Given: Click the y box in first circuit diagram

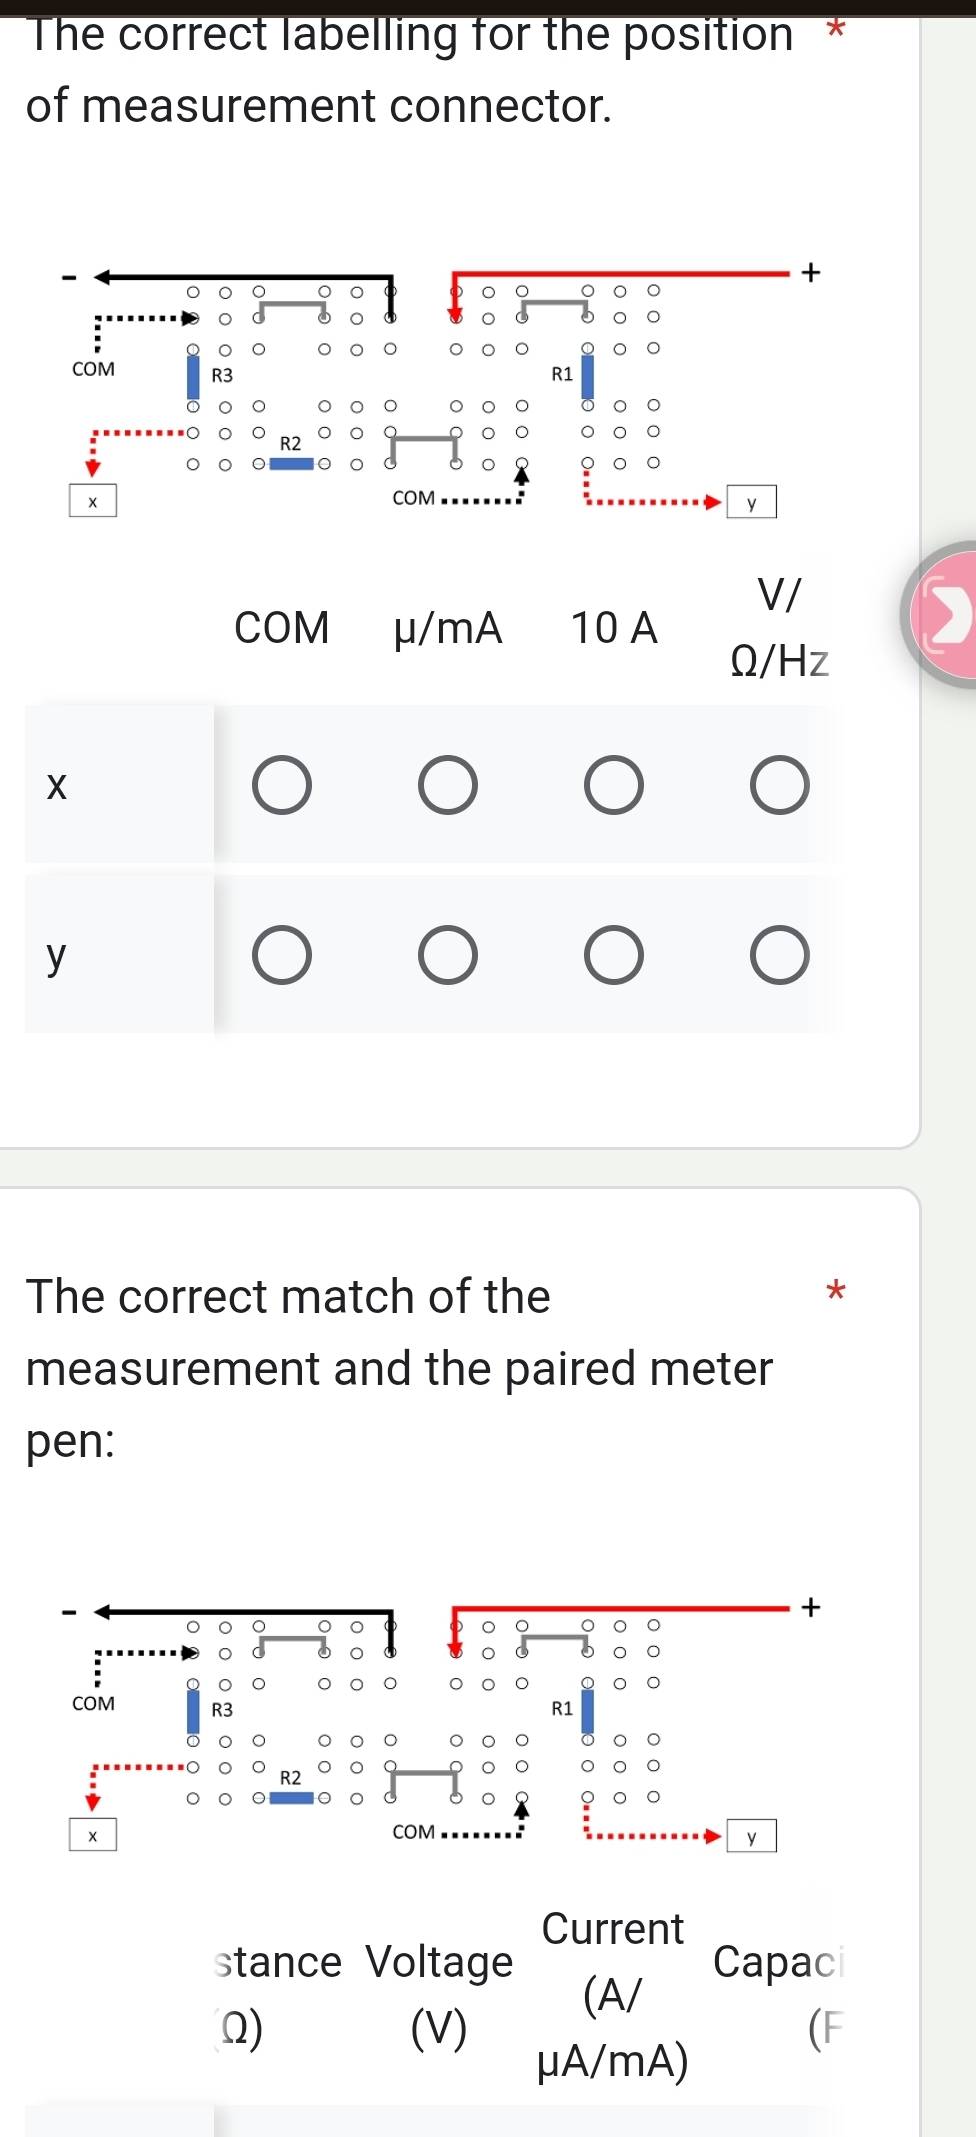Looking at the screenshot, I should tap(752, 502).
